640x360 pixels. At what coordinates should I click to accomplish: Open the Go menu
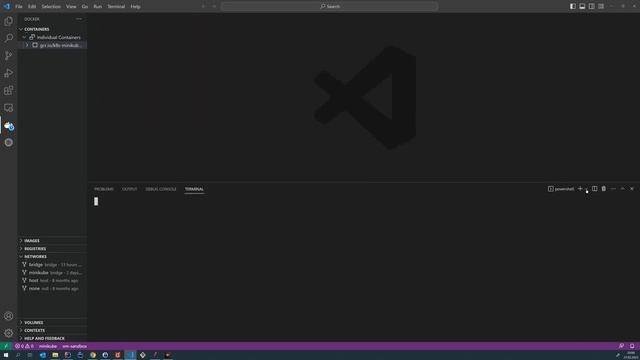(x=84, y=7)
